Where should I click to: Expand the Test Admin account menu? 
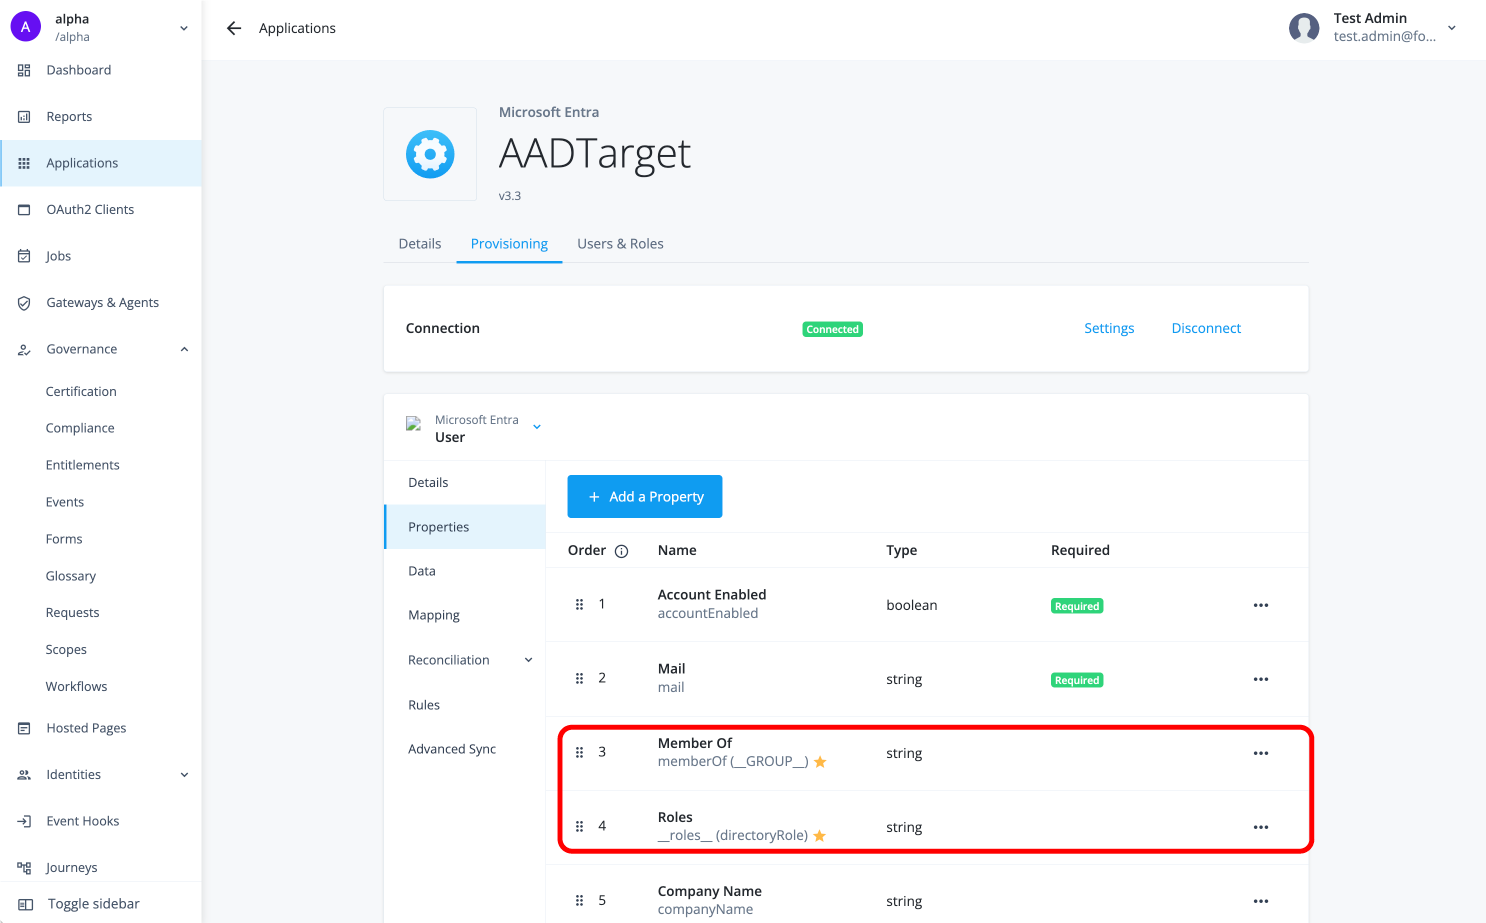[1451, 28]
